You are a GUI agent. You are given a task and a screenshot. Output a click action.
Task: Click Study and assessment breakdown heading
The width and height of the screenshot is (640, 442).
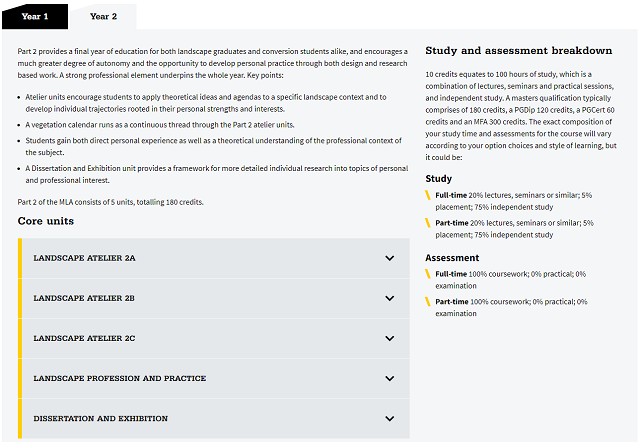[x=519, y=51]
